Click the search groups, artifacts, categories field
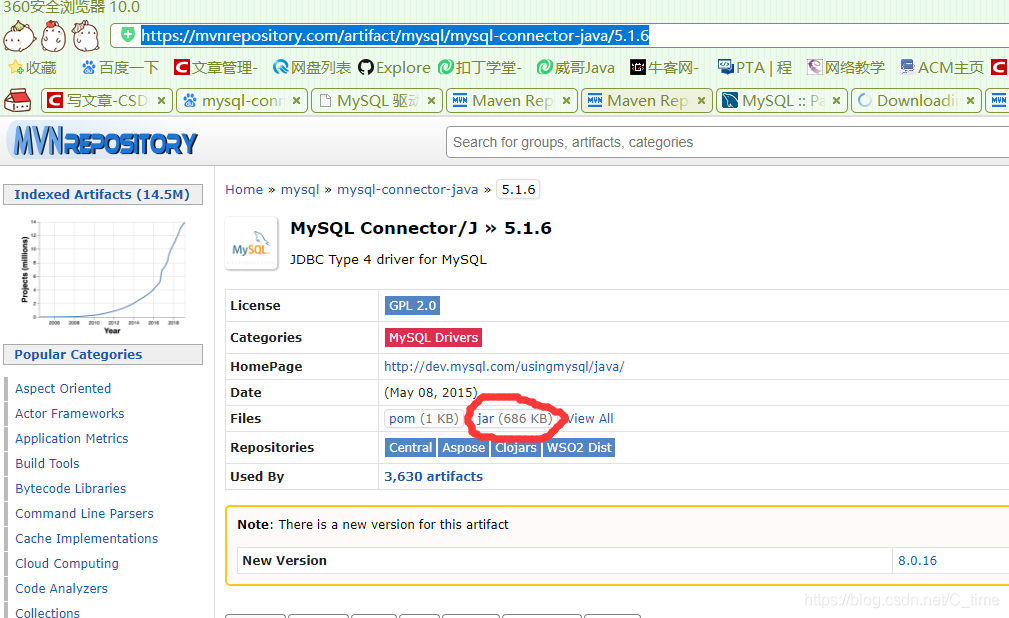The width and height of the screenshot is (1009, 618). pyautogui.click(x=727, y=142)
